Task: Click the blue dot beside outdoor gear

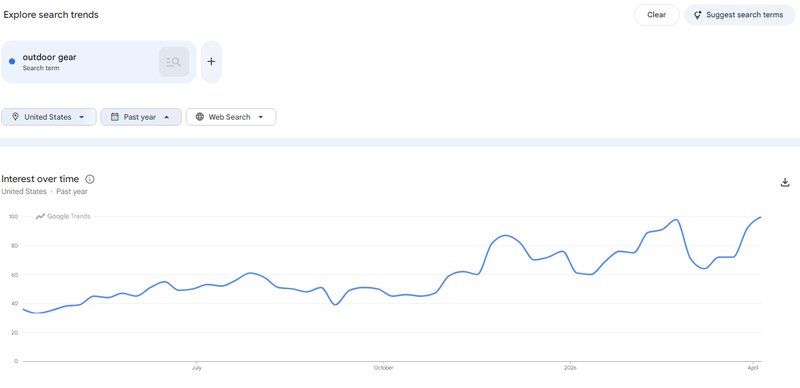Action: click(x=12, y=62)
